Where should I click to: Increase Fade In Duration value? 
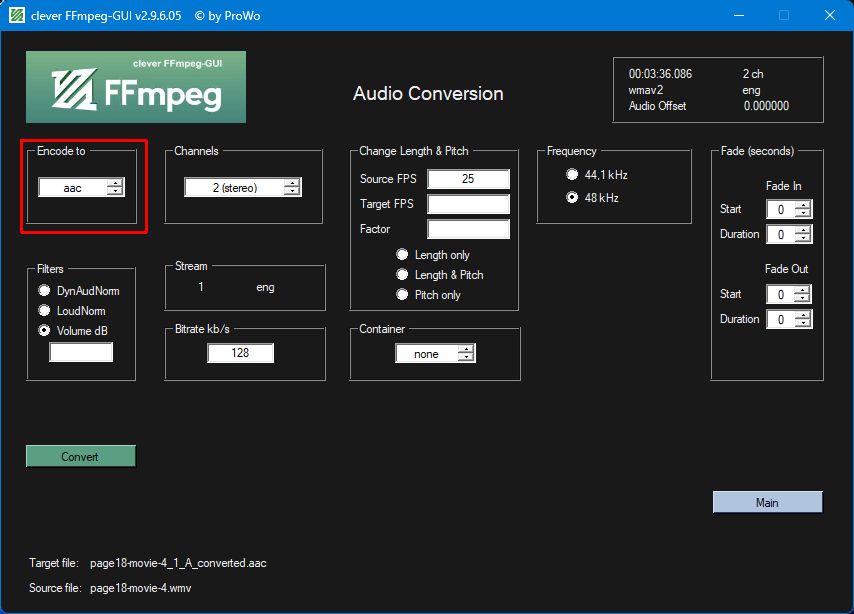click(803, 230)
